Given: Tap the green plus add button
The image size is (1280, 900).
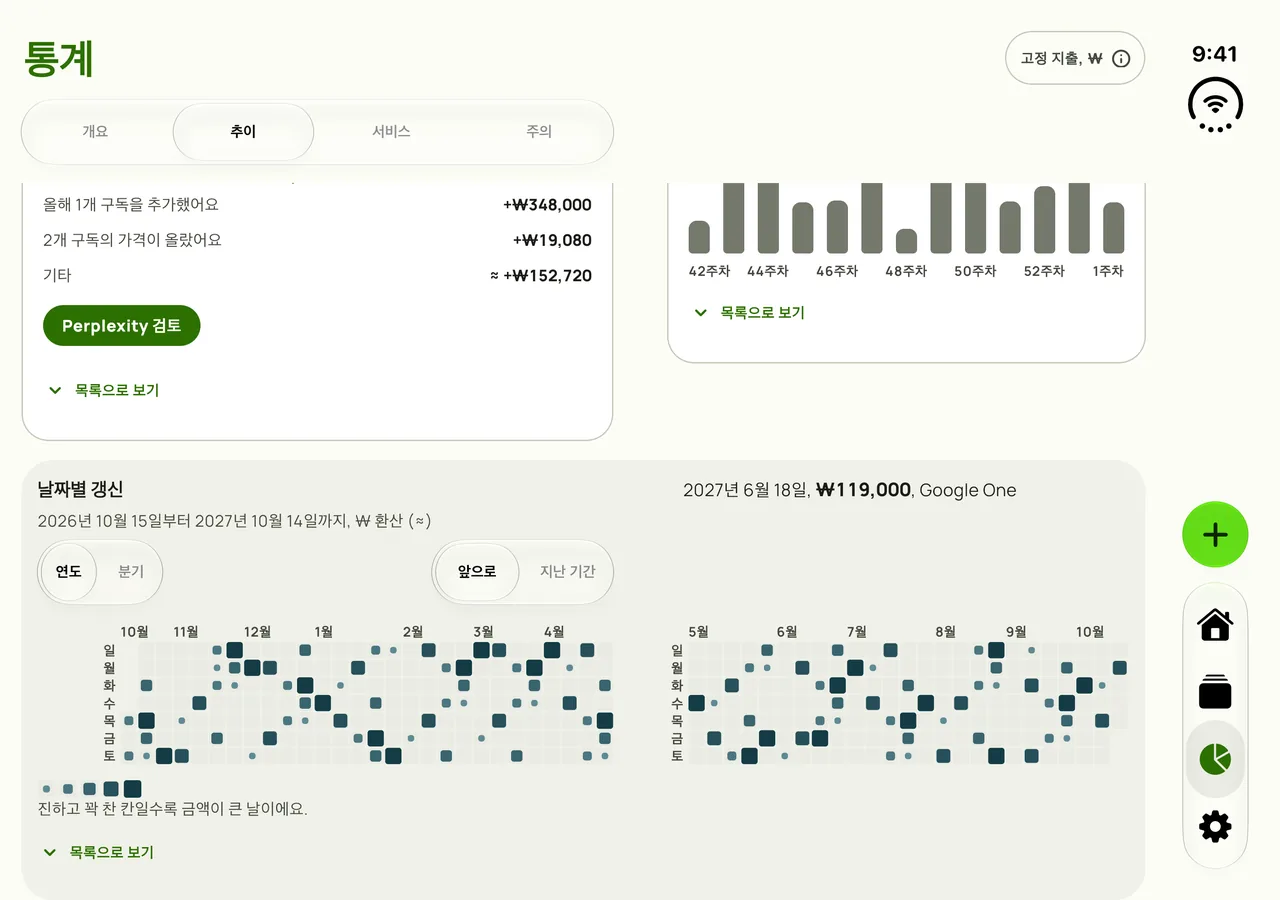Looking at the screenshot, I should 1215,535.
